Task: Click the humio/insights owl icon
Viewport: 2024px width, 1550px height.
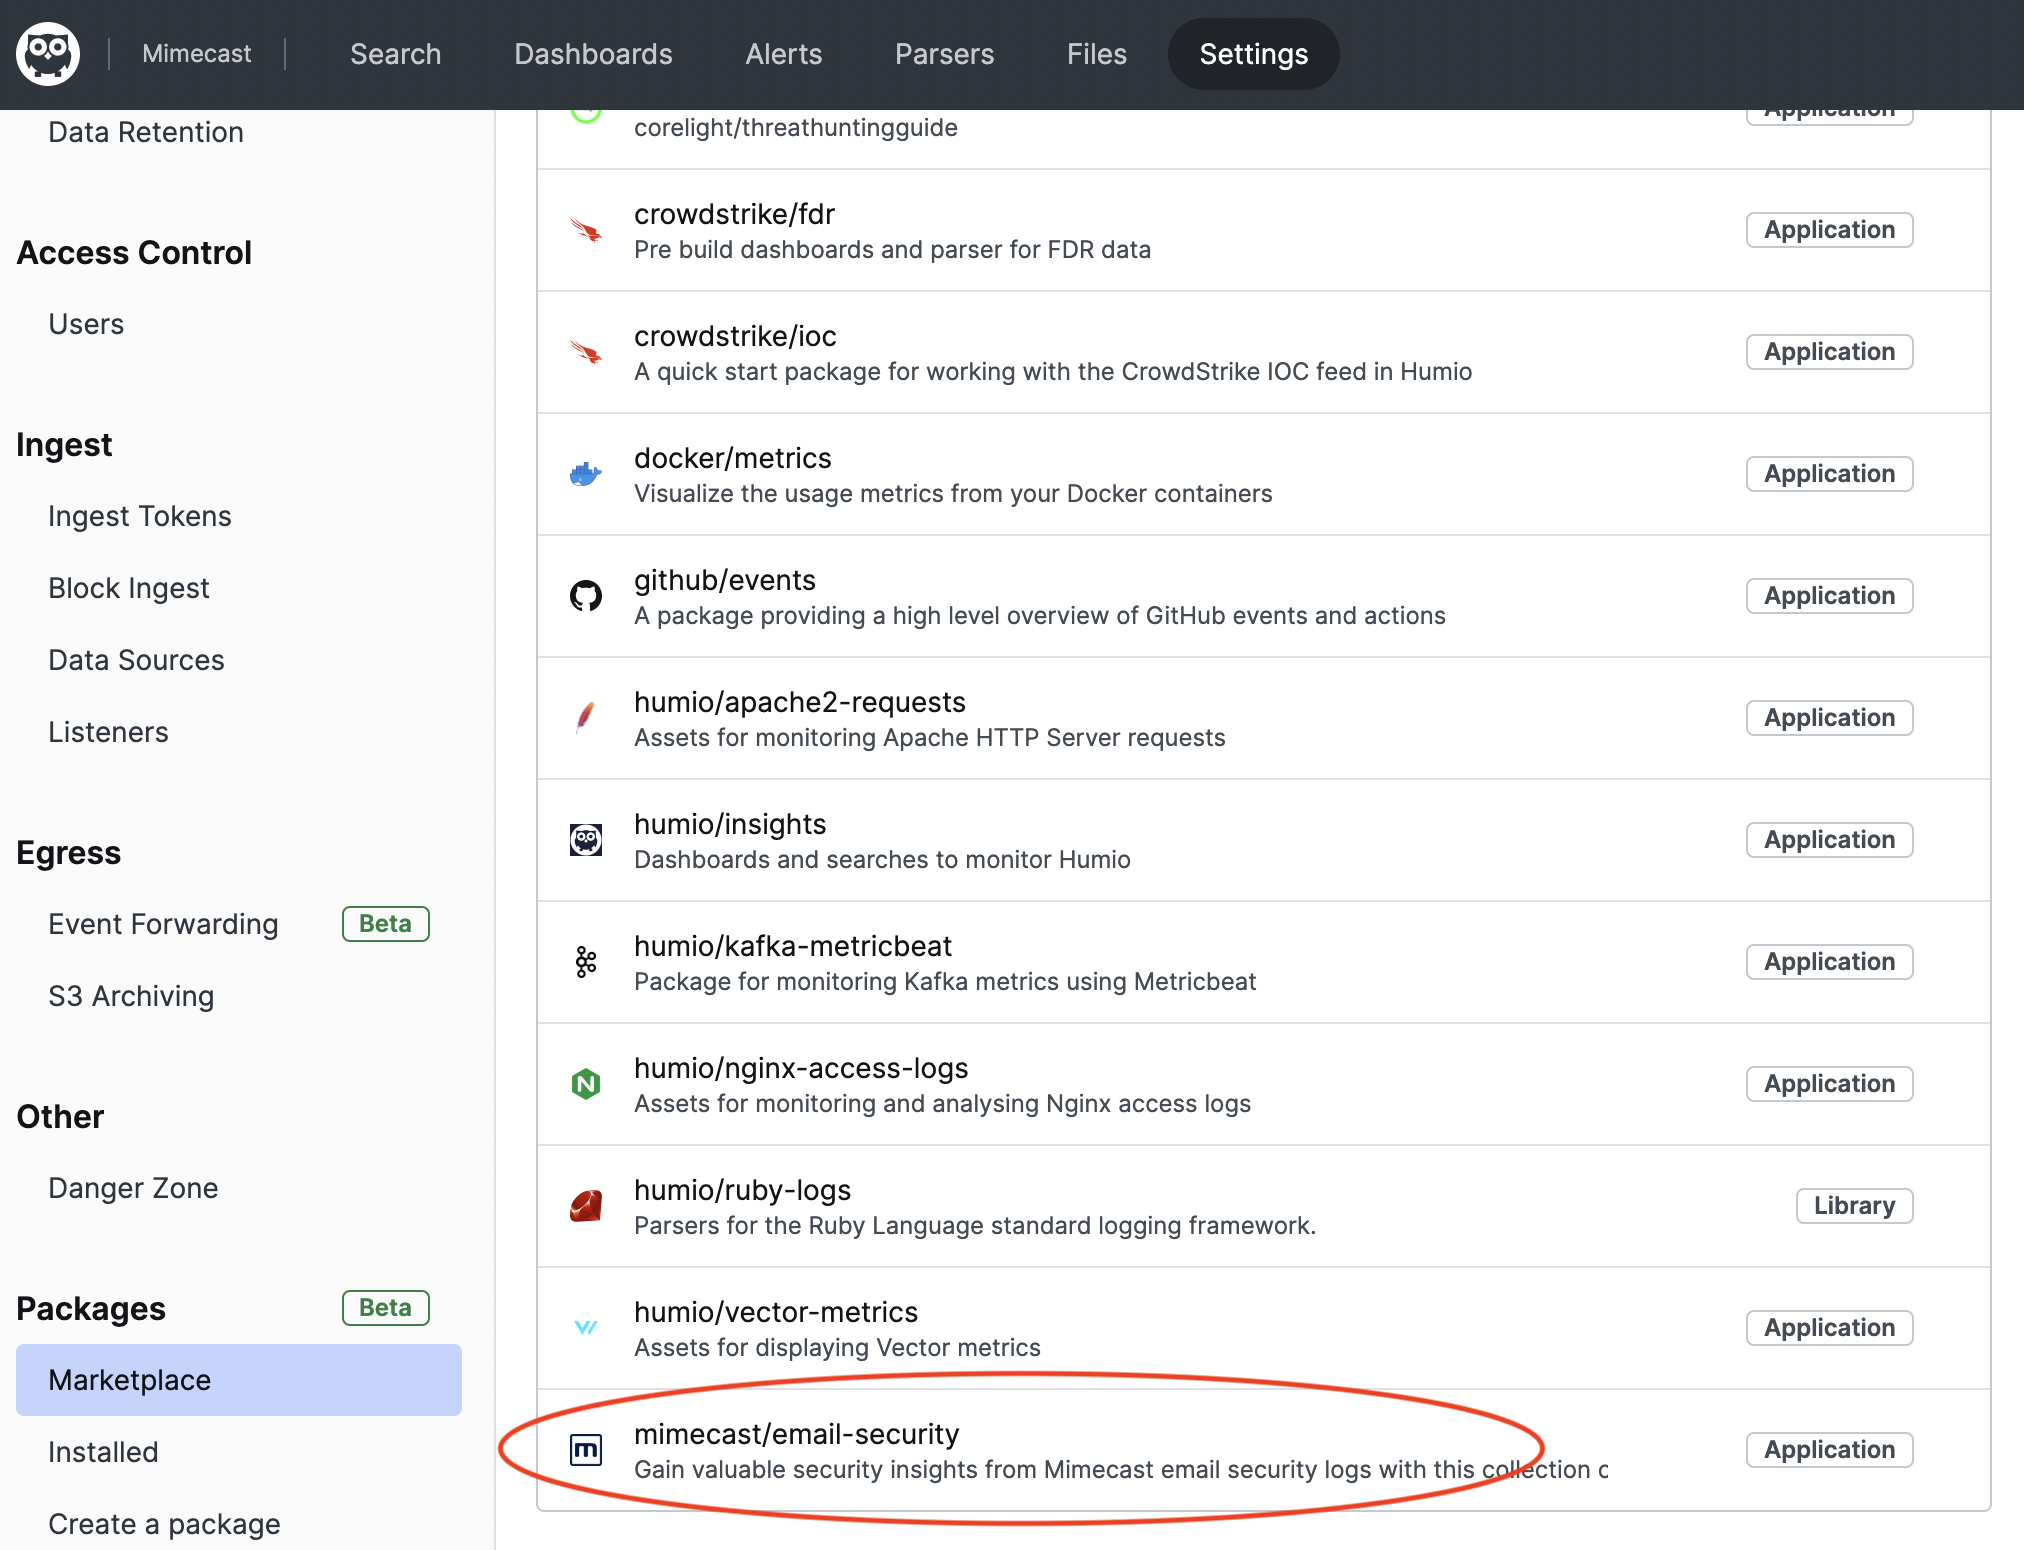Action: click(x=586, y=840)
